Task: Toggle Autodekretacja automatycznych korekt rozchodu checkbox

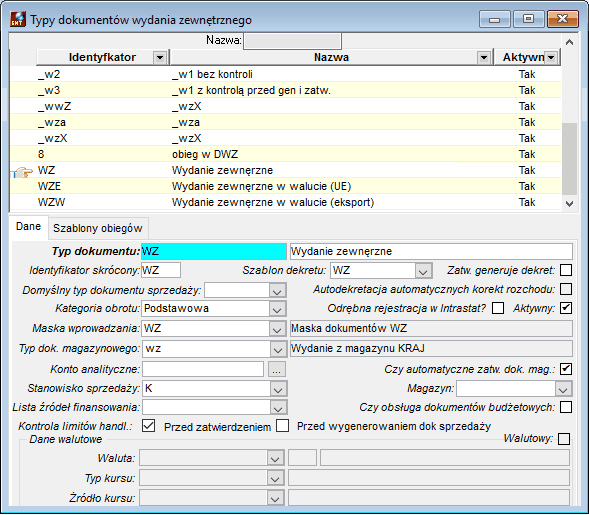Action: click(566, 289)
